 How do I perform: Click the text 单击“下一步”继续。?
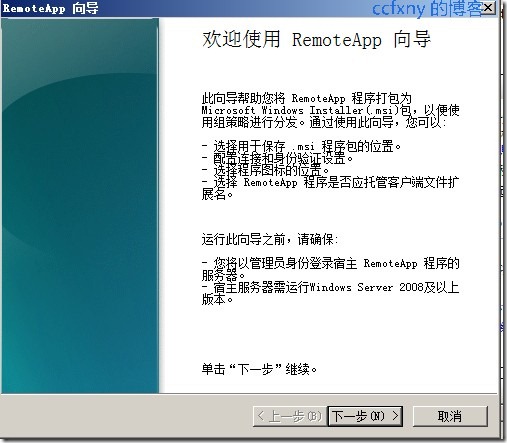point(259,369)
